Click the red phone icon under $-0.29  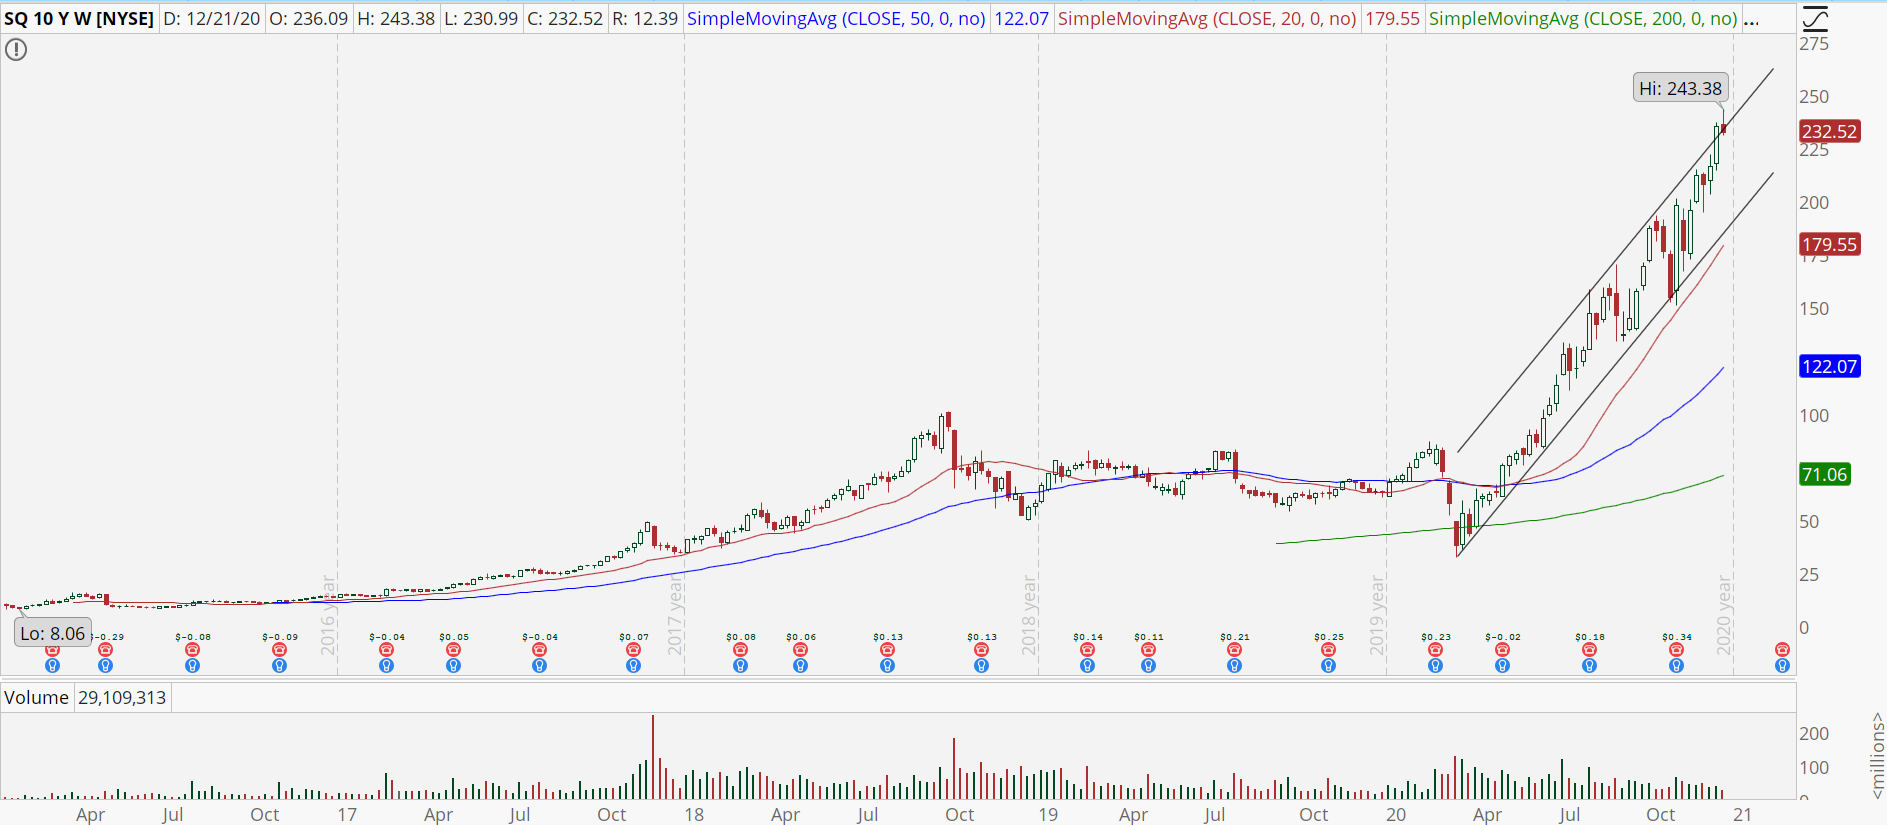tap(106, 650)
